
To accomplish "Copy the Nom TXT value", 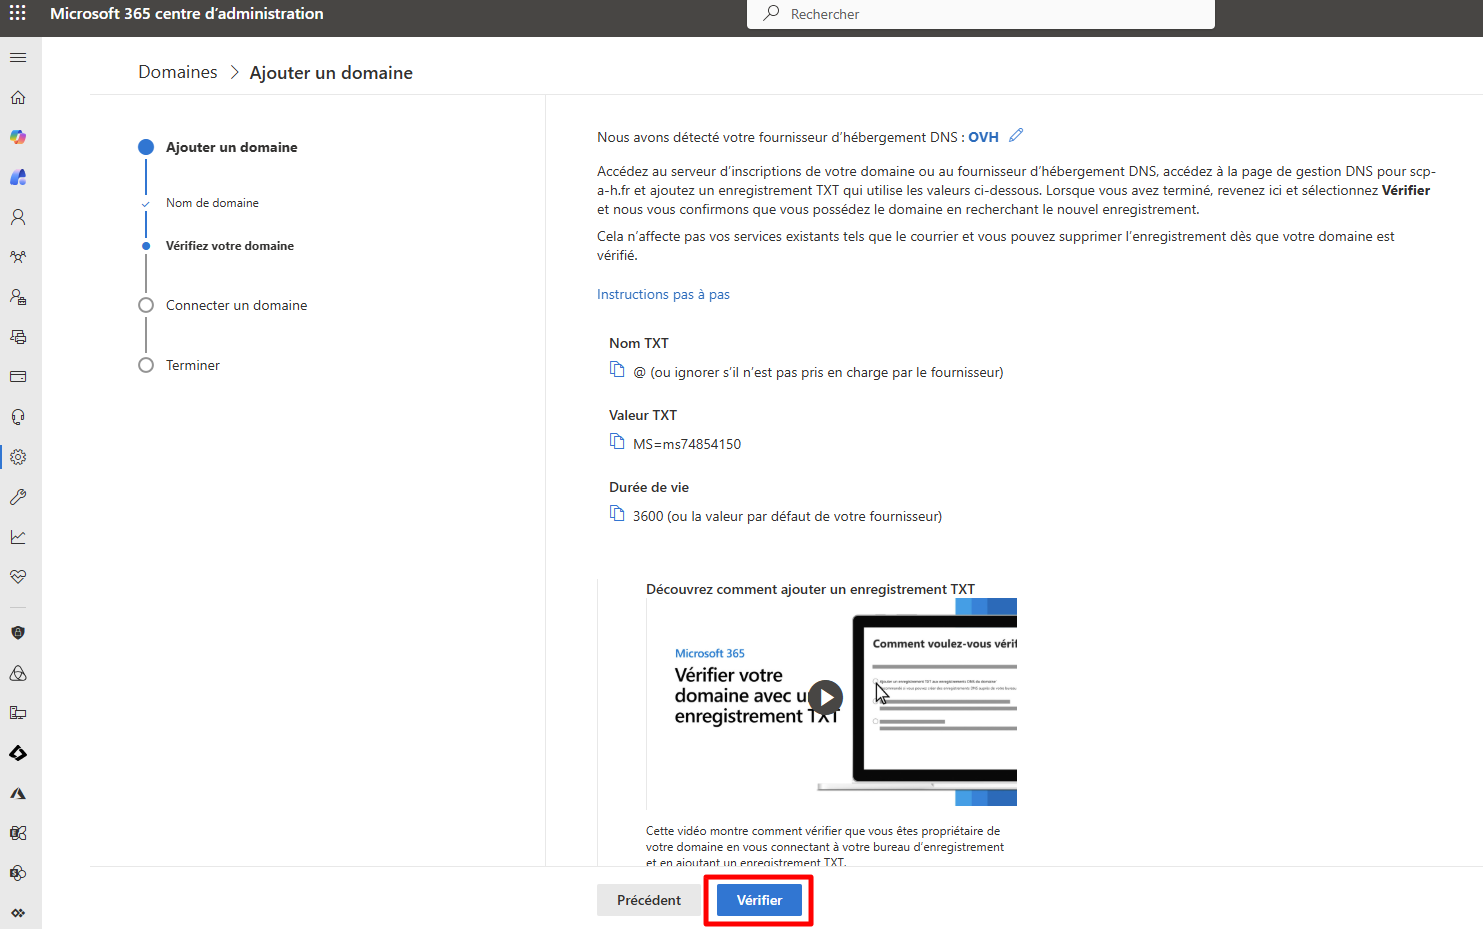I will coord(617,370).
